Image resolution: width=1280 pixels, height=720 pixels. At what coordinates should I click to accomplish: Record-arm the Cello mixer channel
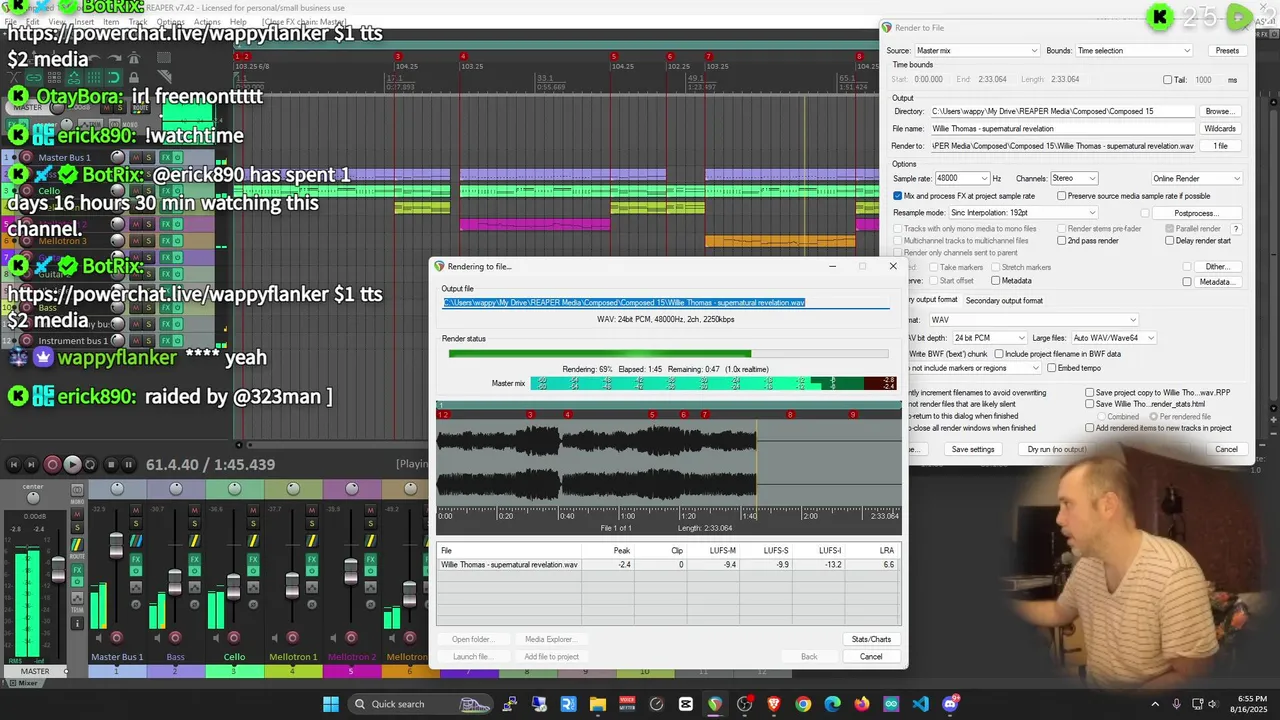coord(233,638)
